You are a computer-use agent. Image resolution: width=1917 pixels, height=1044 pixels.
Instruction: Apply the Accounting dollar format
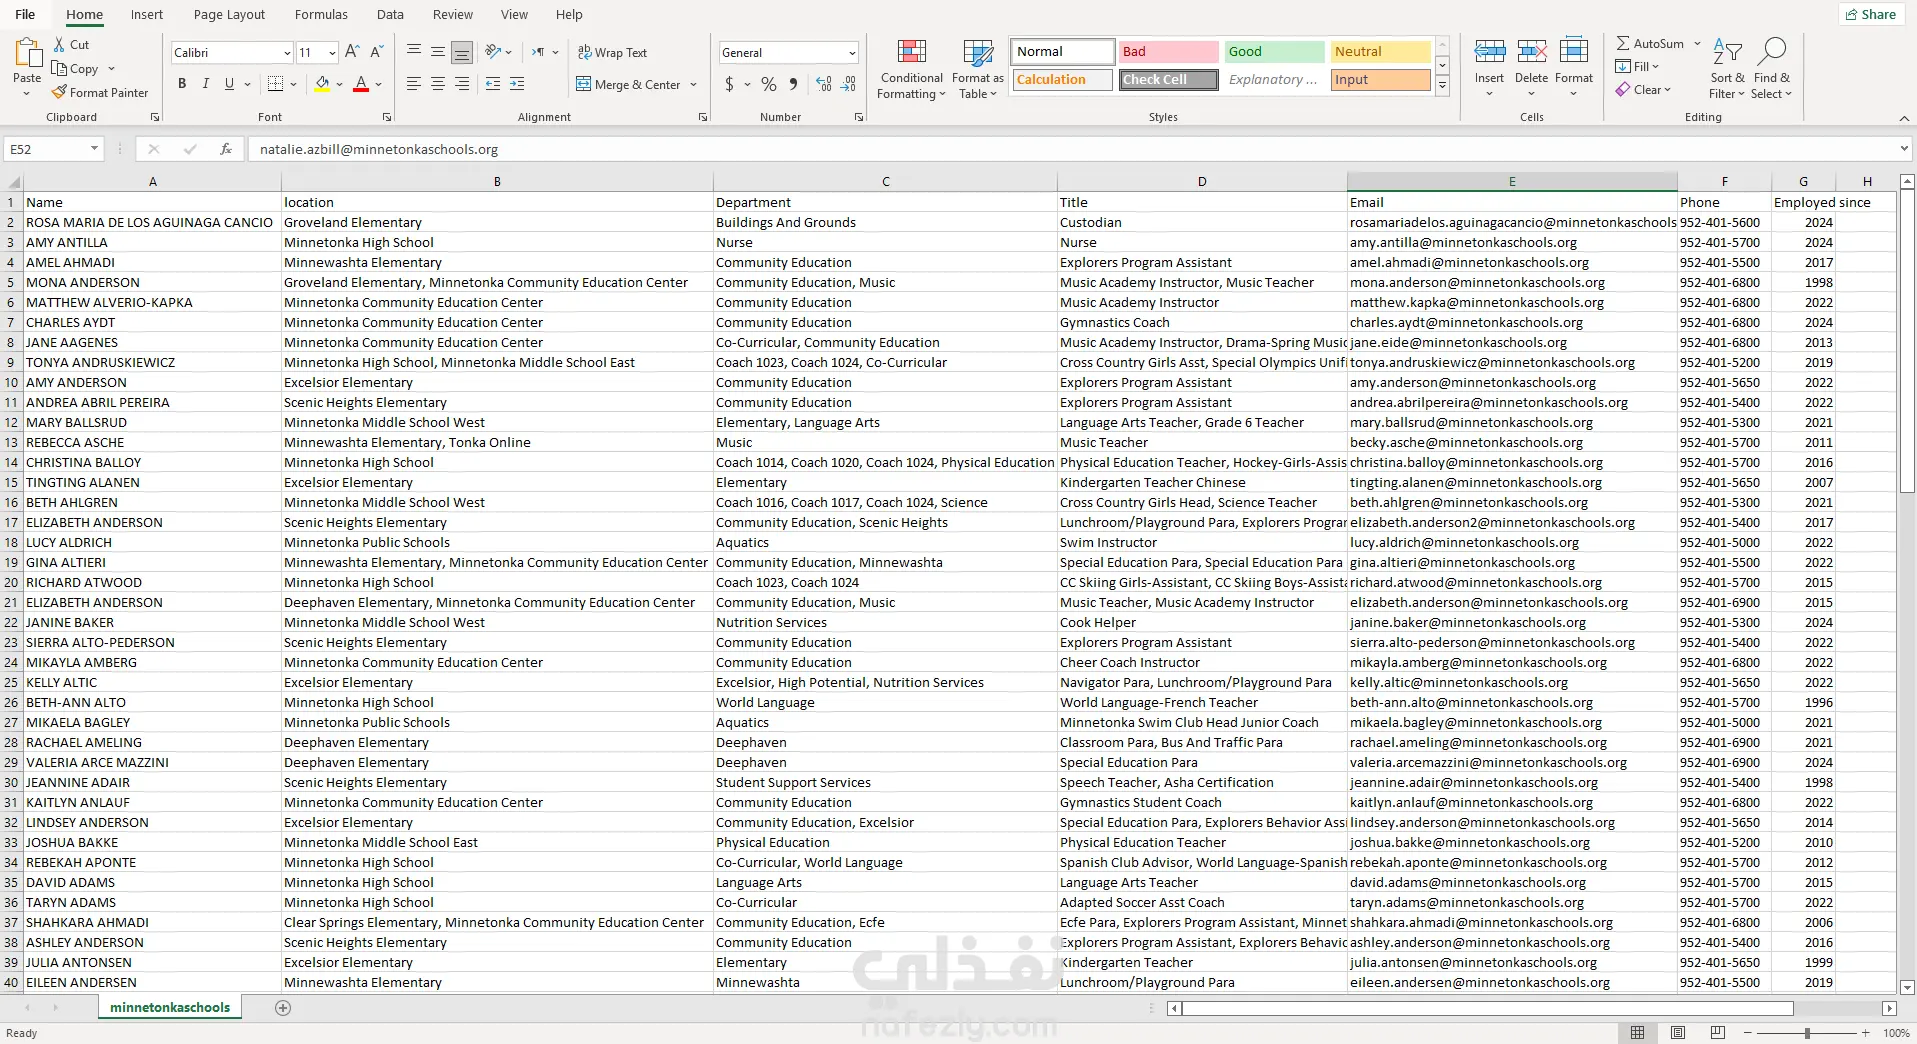pos(730,84)
